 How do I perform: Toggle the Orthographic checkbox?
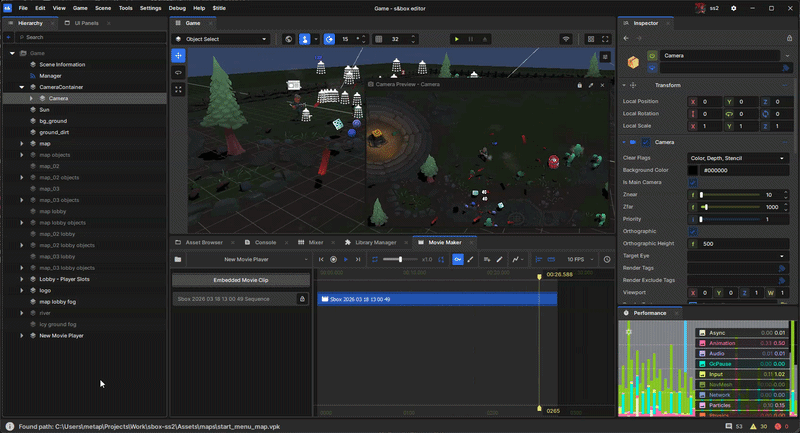point(693,231)
